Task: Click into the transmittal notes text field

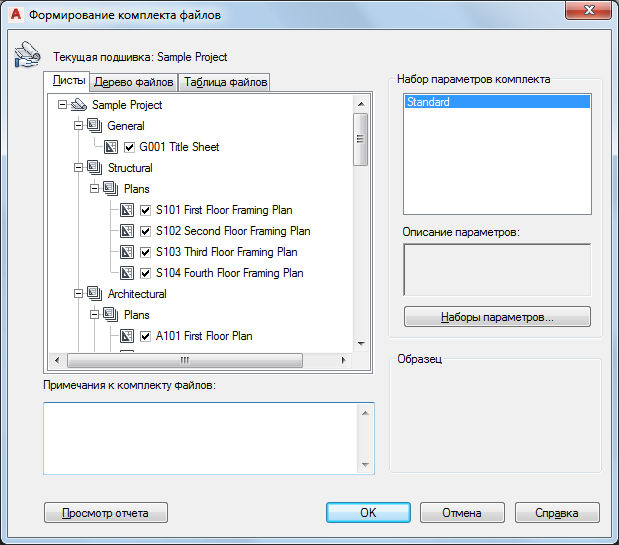Action: click(200, 438)
